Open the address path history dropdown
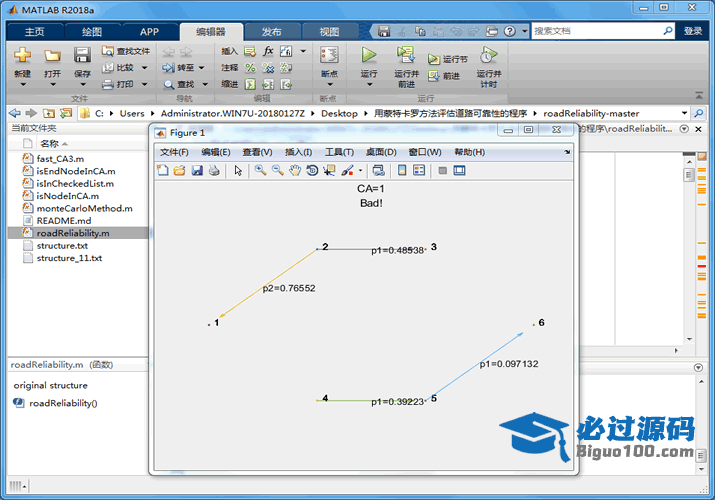The image size is (715, 500). [684, 113]
